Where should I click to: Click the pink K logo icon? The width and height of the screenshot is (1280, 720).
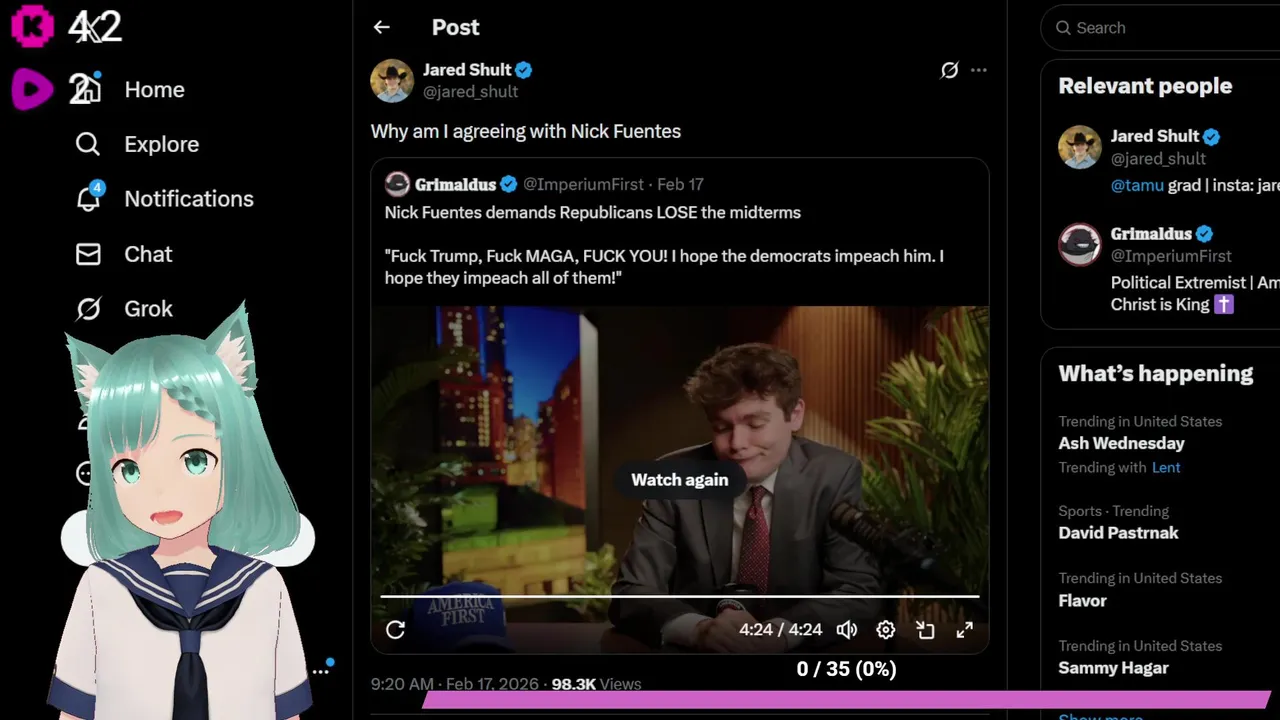point(32,26)
